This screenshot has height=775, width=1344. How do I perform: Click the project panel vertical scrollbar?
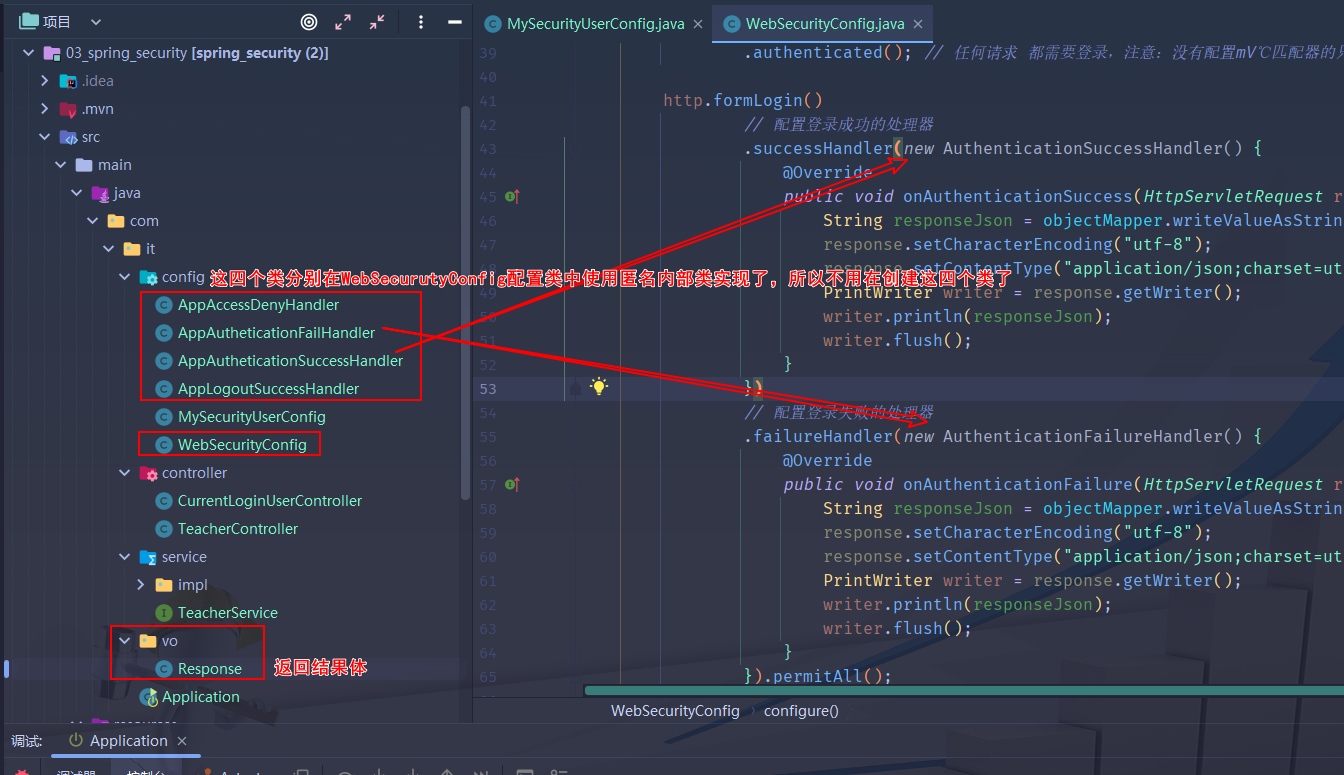465,302
